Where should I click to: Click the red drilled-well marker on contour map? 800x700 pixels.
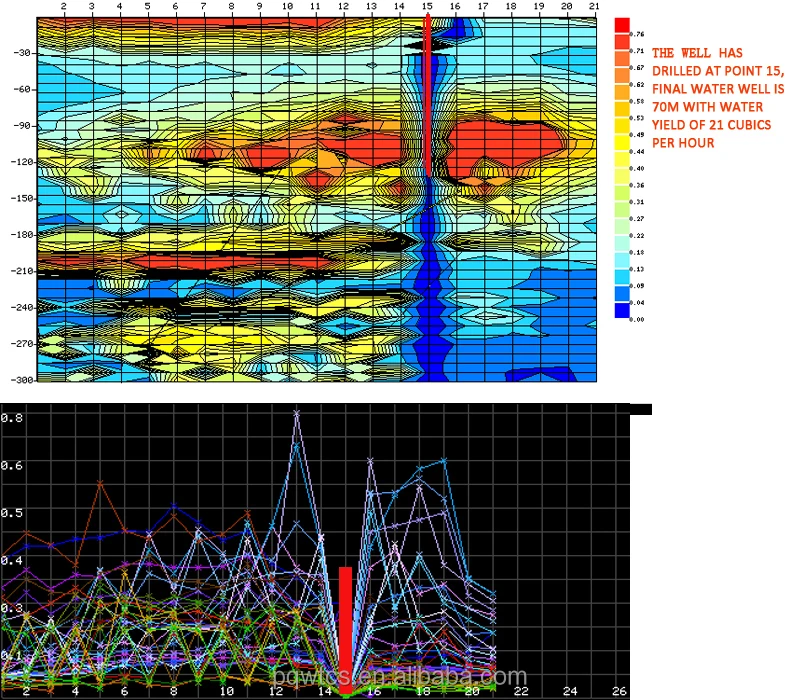coord(428,95)
